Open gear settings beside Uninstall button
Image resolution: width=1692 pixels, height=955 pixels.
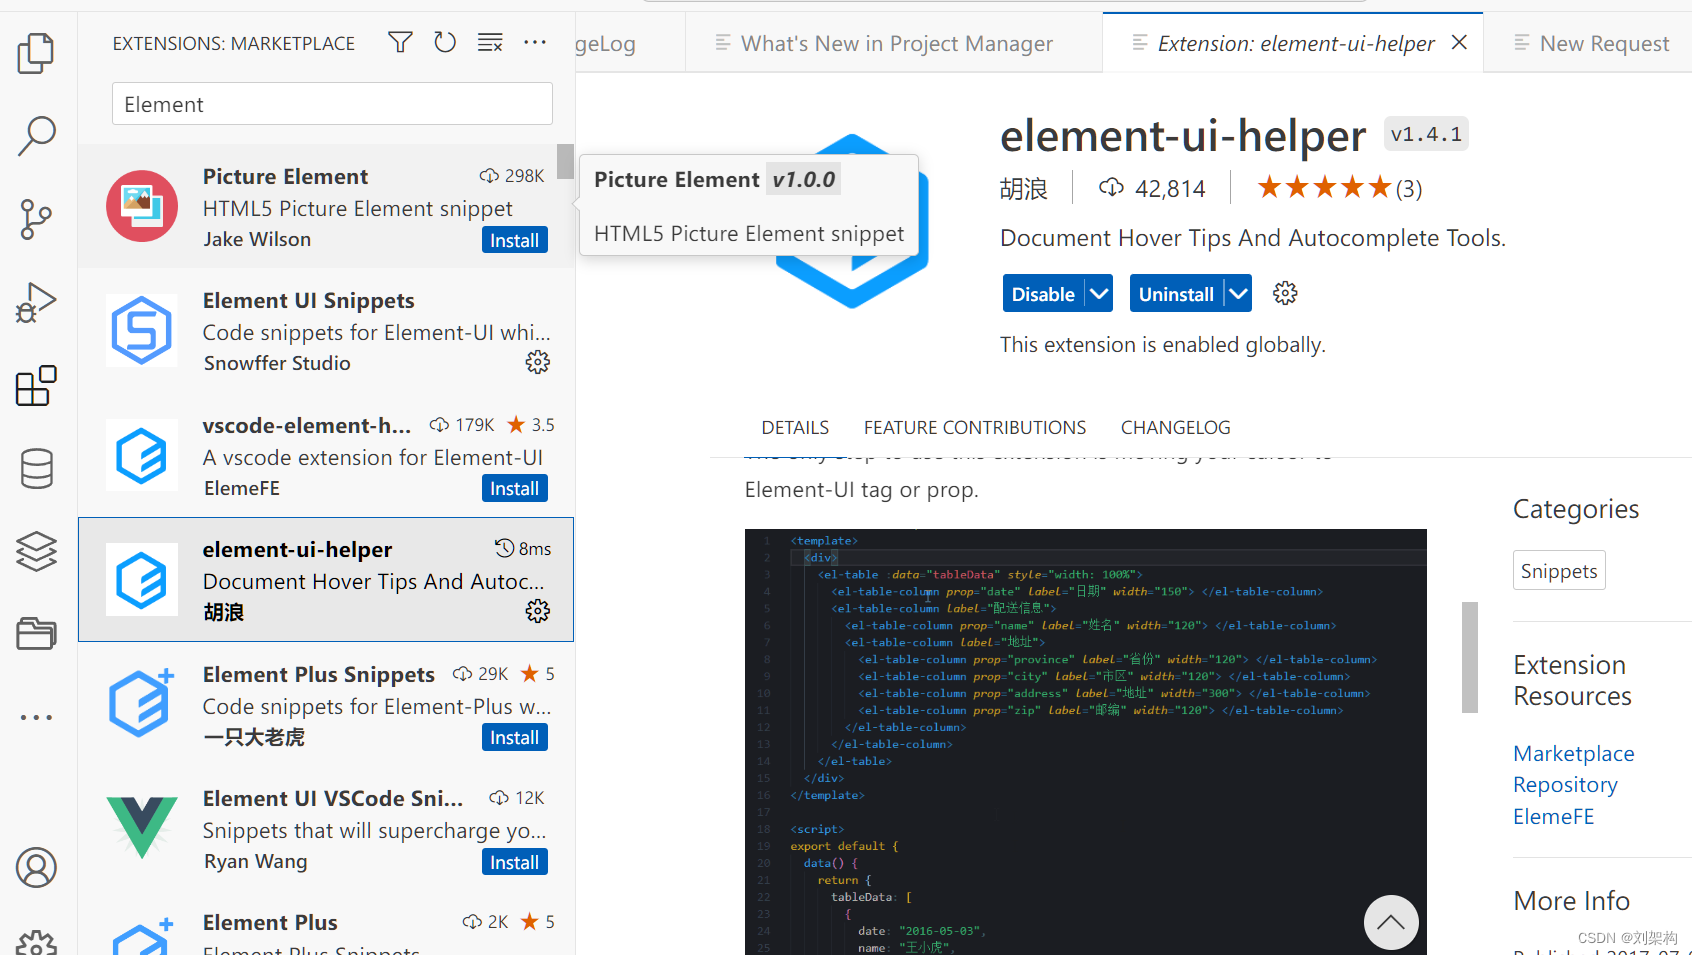(1285, 293)
